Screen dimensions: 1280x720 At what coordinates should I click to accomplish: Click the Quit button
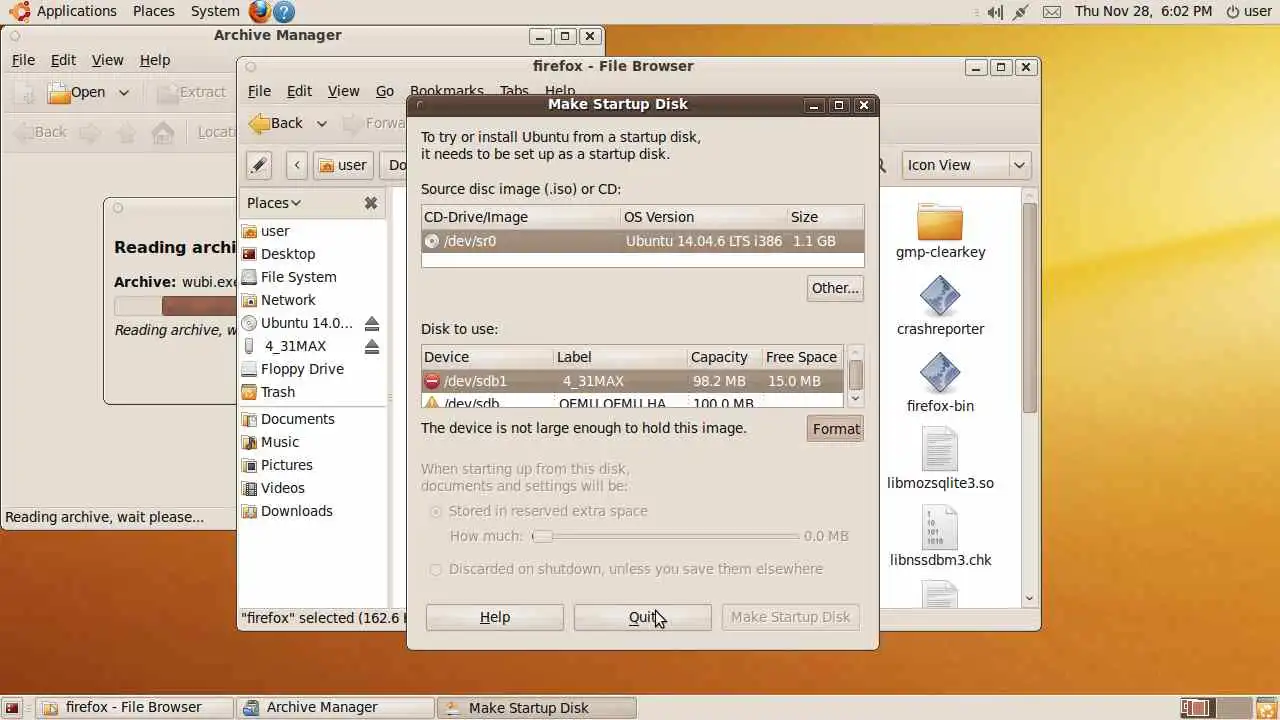(642, 617)
